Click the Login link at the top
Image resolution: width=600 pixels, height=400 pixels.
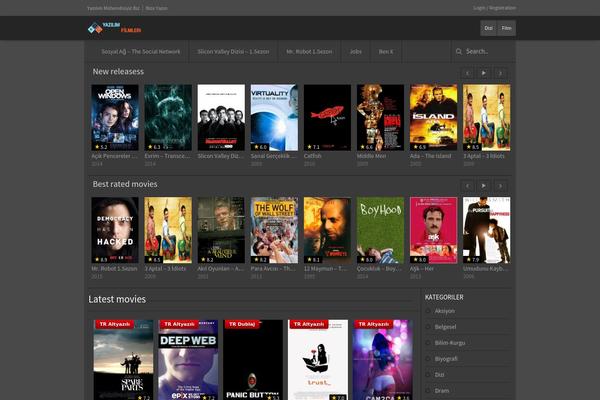[x=479, y=8]
